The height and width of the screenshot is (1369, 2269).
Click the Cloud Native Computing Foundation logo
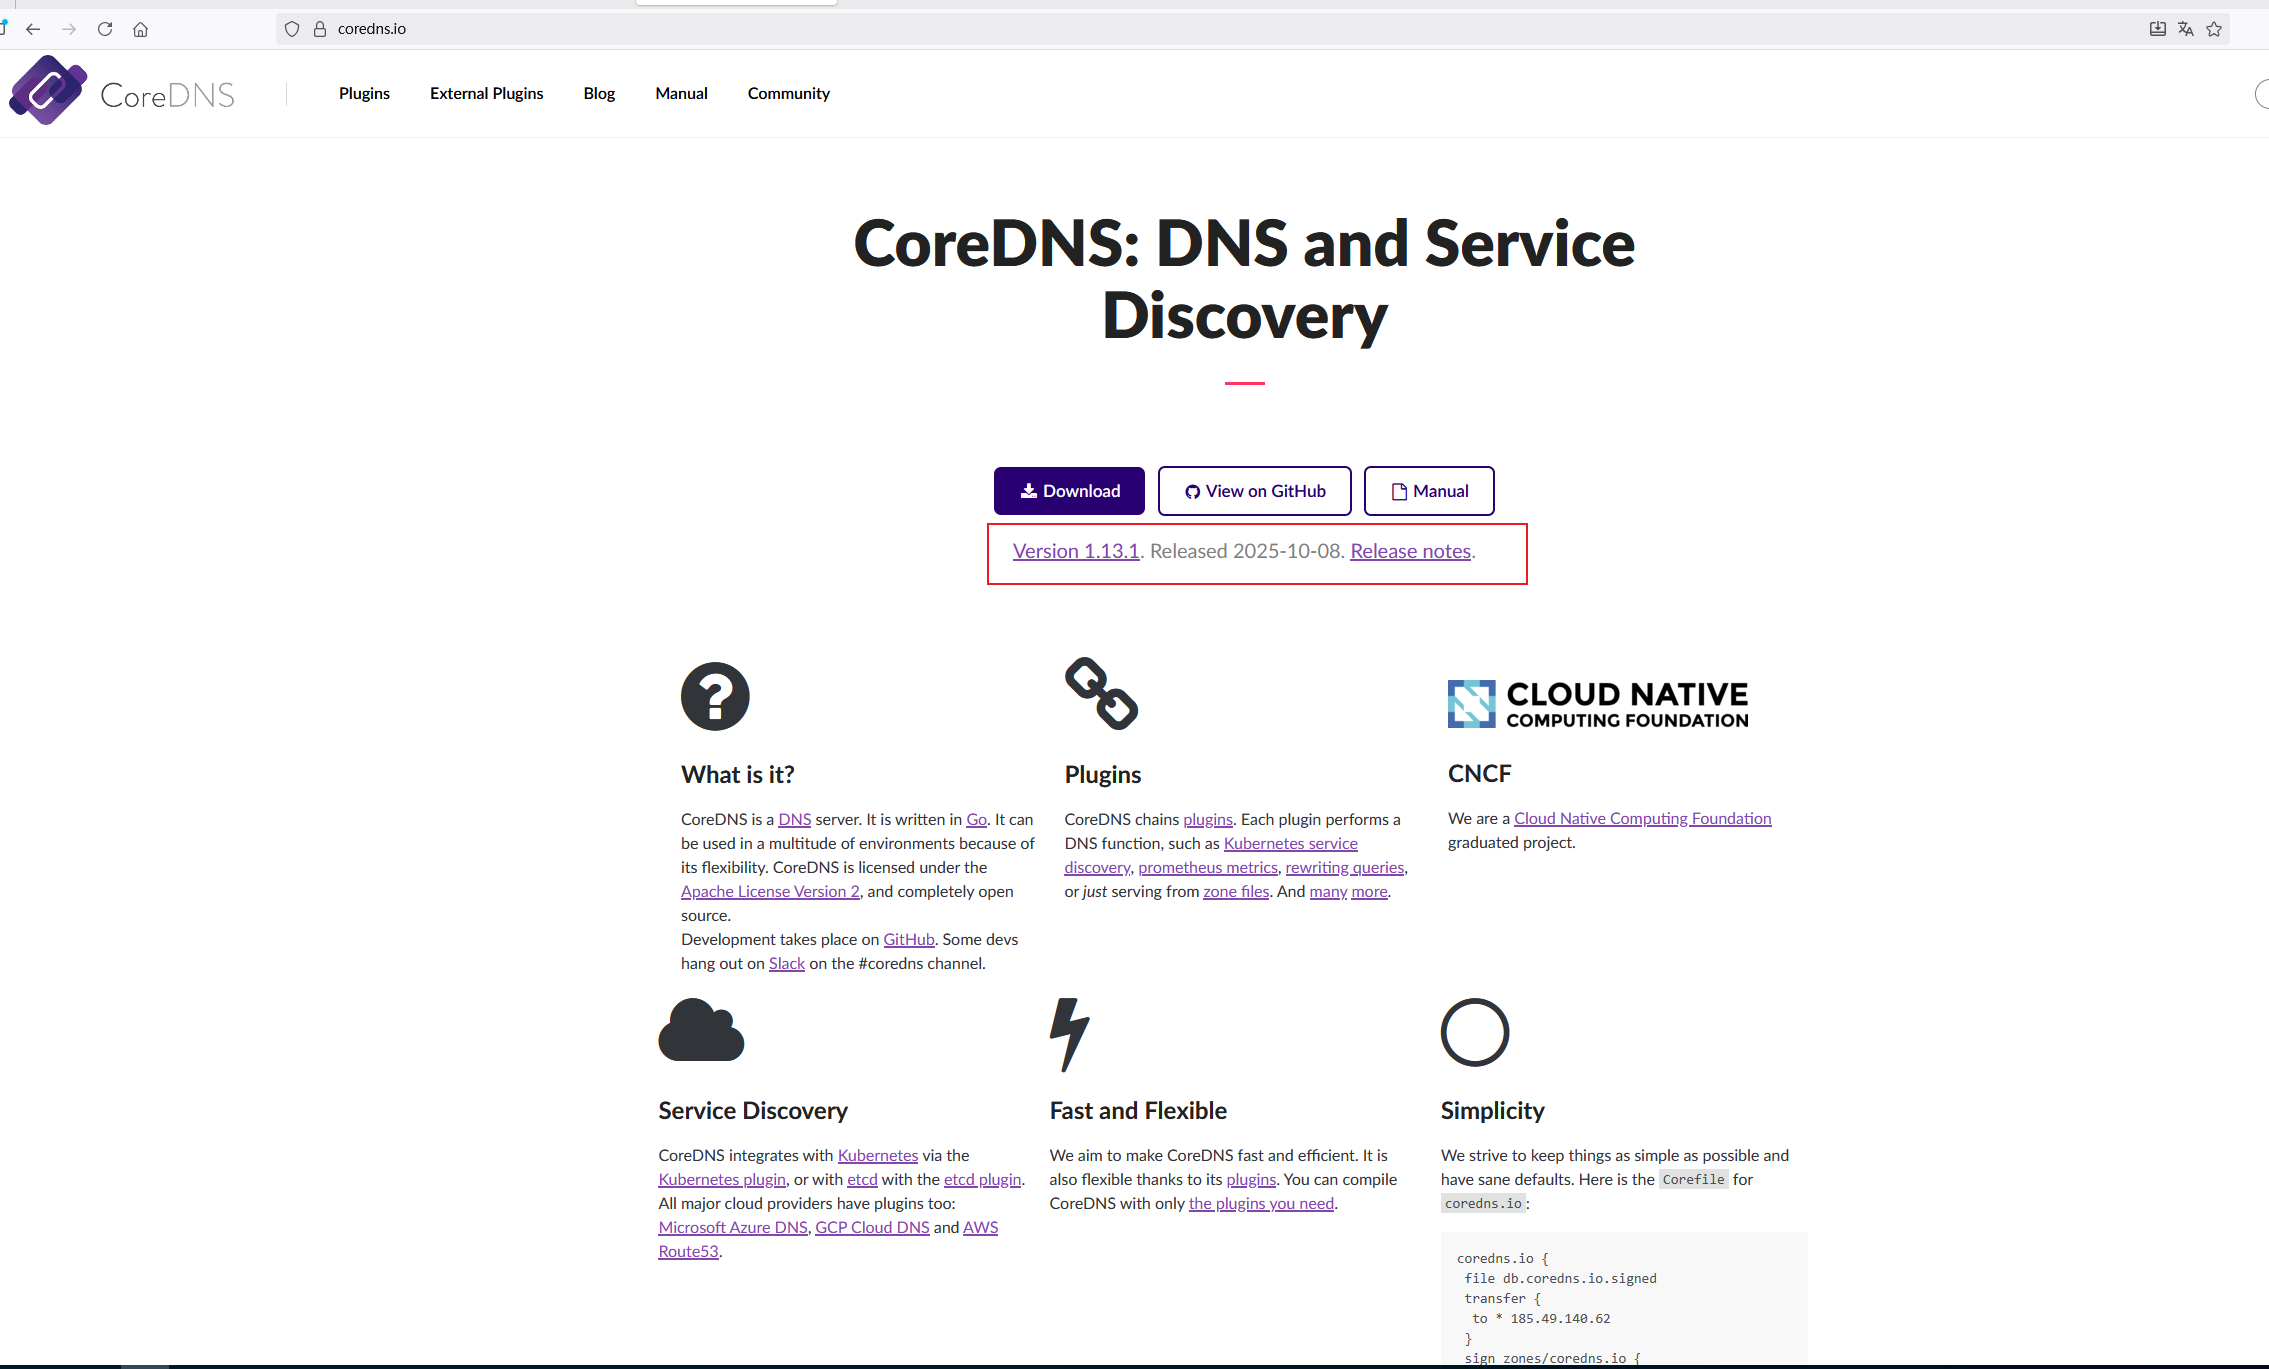[1598, 704]
